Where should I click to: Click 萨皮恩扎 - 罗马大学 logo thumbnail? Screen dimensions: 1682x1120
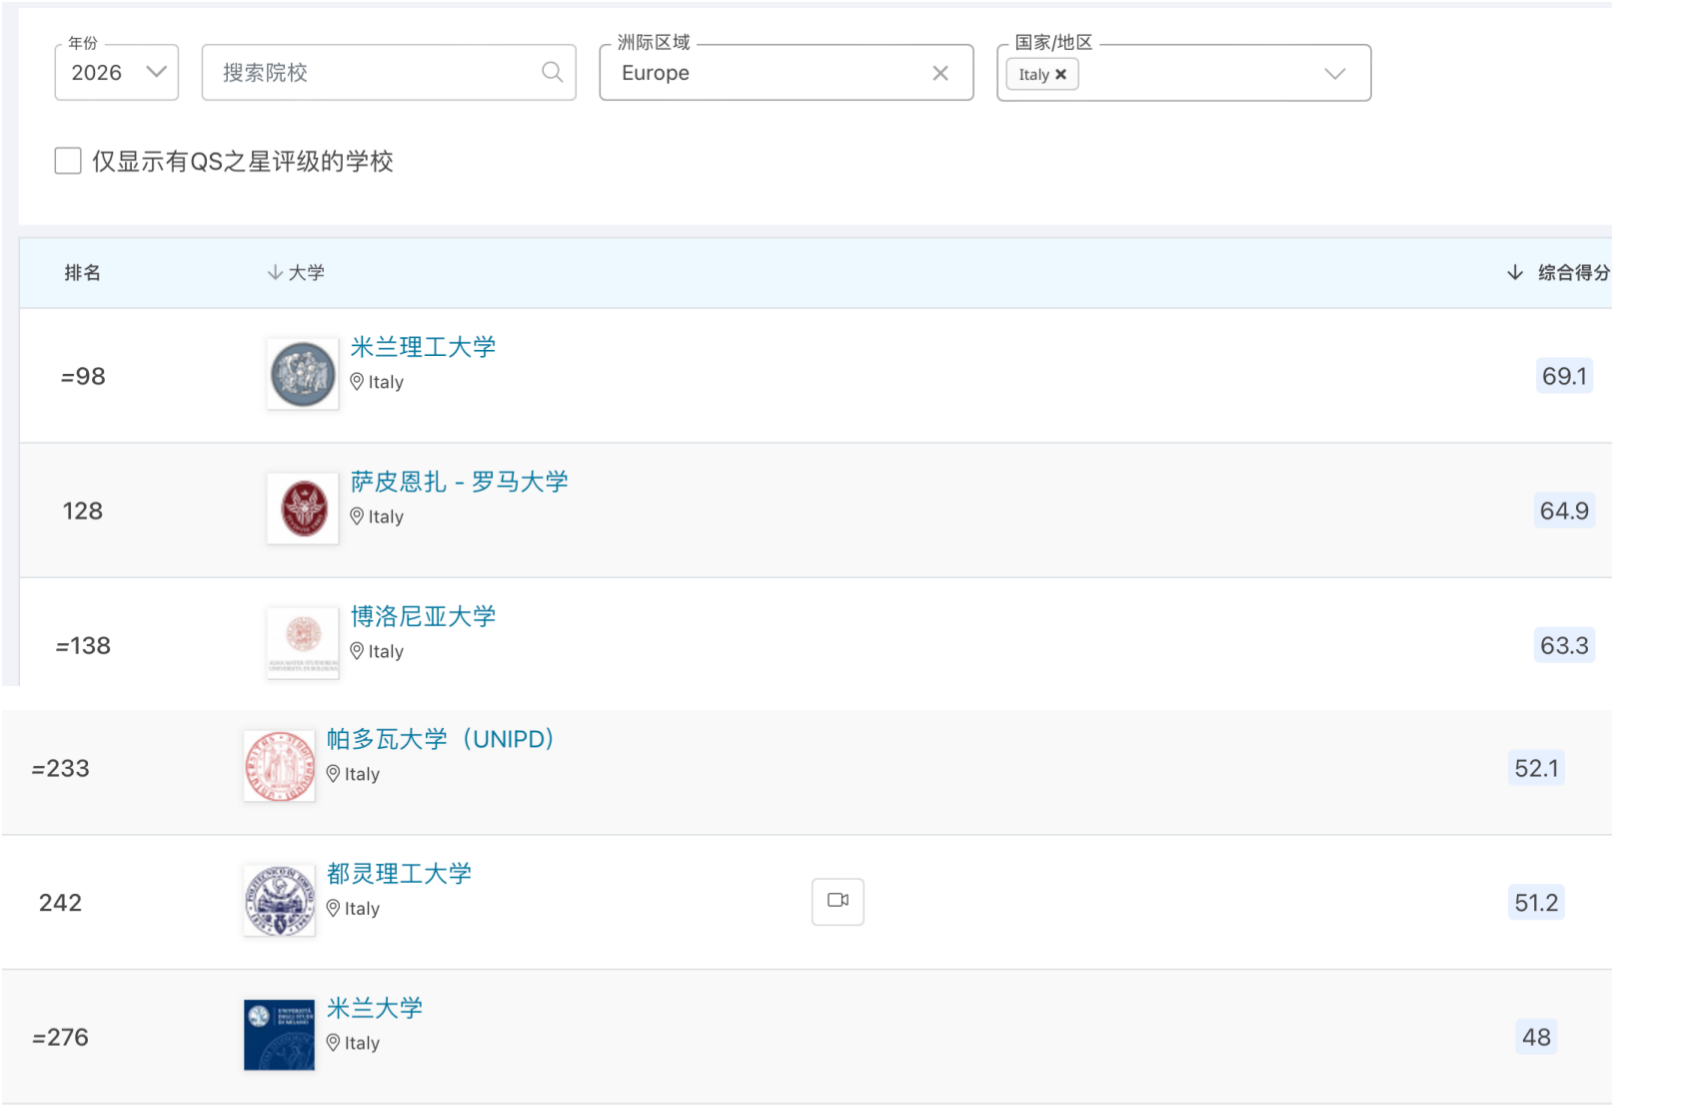(x=303, y=508)
